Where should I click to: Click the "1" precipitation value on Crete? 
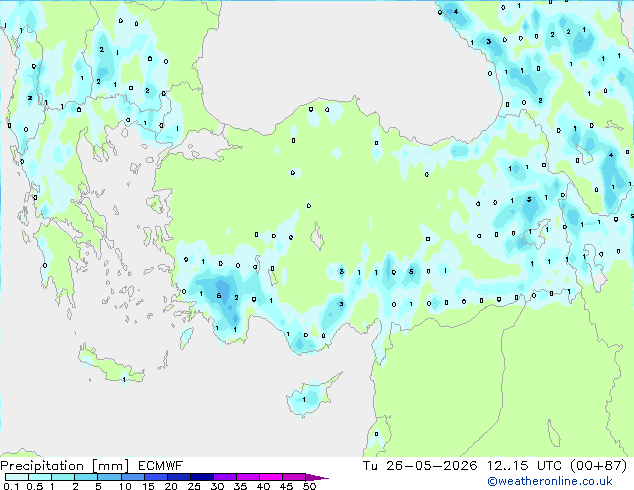tap(124, 379)
